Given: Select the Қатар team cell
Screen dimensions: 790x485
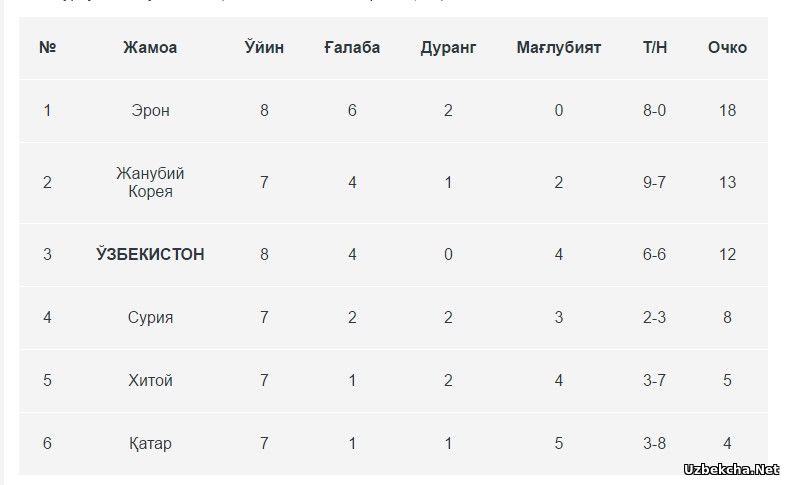Looking at the screenshot, I should [150, 443].
